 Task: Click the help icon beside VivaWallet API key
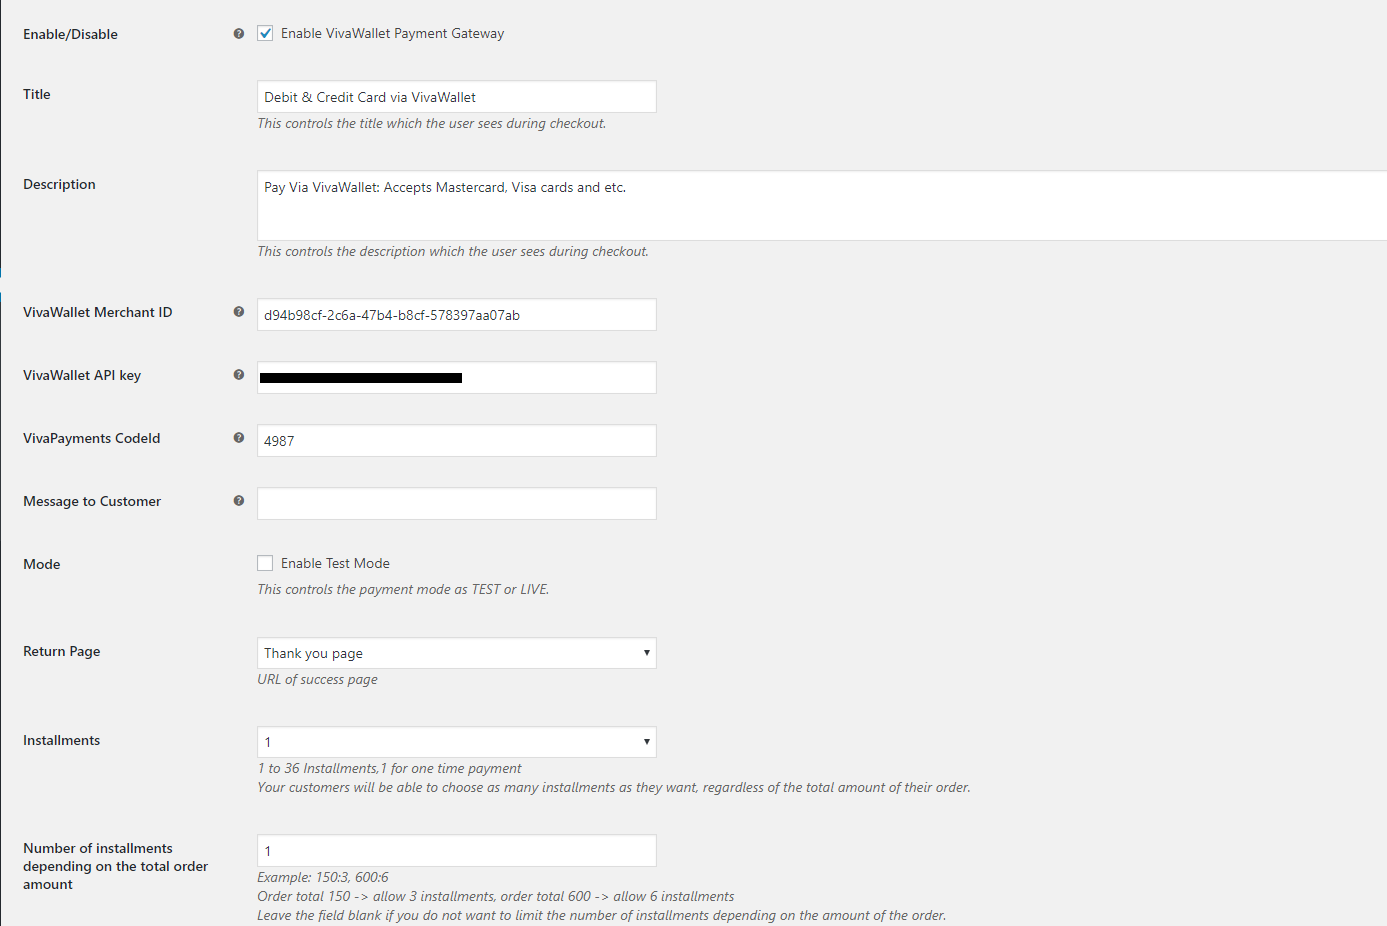238,374
